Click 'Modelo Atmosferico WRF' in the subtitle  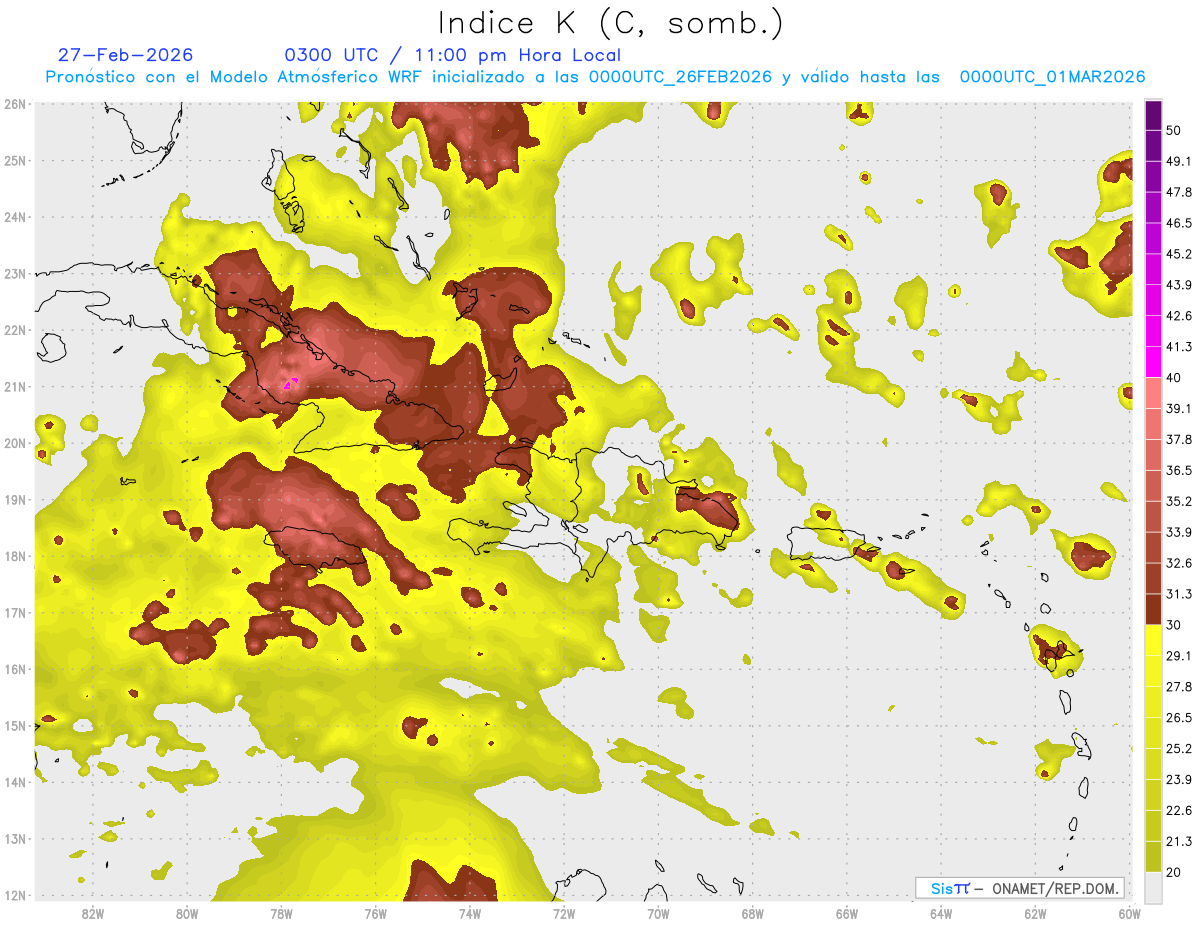pos(295,77)
